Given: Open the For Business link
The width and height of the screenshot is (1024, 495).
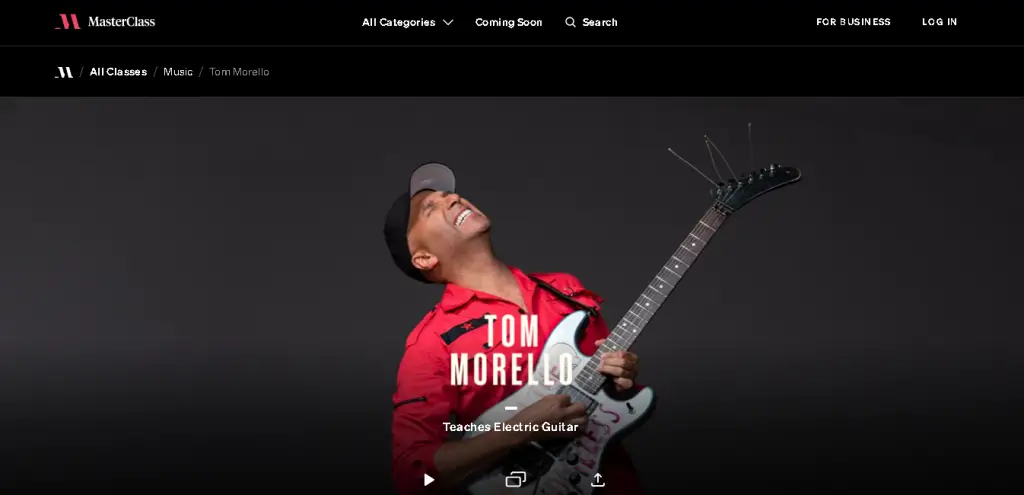Looking at the screenshot, I should [853, 22].
